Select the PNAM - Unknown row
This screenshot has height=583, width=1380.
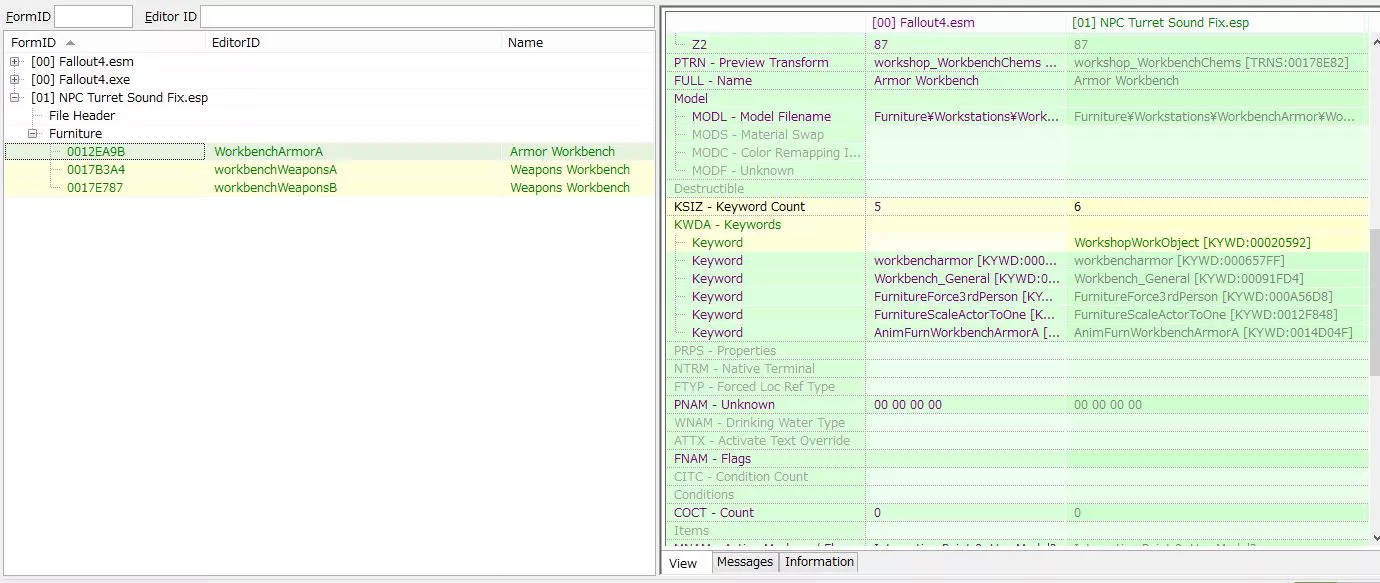[x=1016, y=405]
